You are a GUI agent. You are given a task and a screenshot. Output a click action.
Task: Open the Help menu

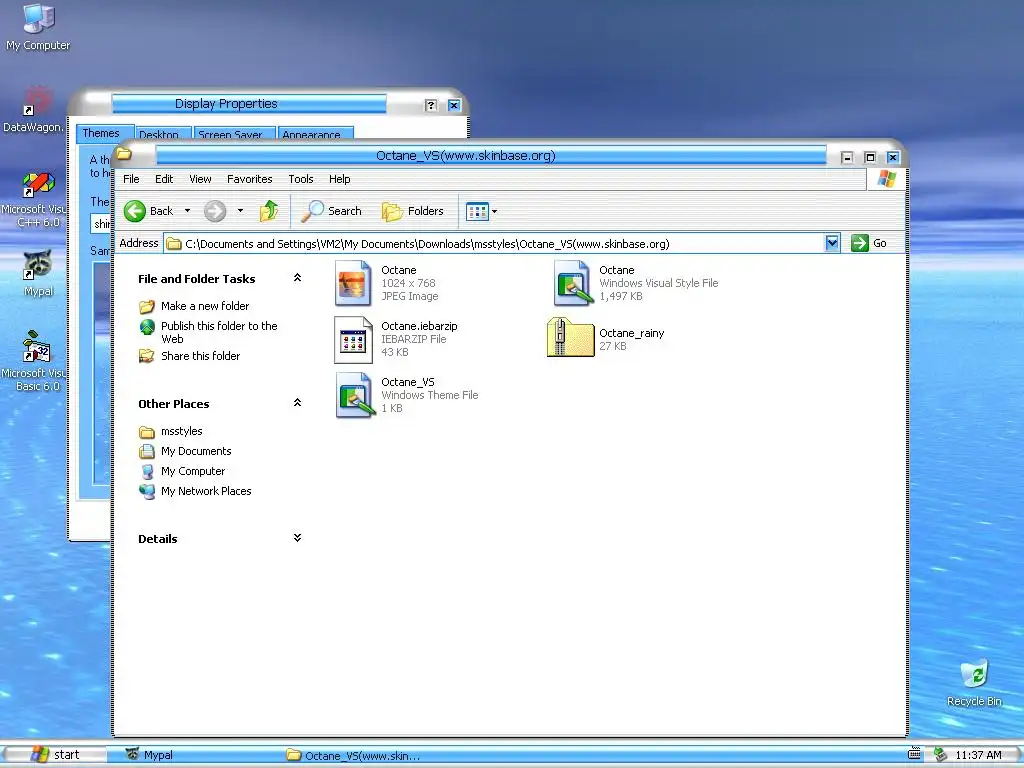(340, 179)
